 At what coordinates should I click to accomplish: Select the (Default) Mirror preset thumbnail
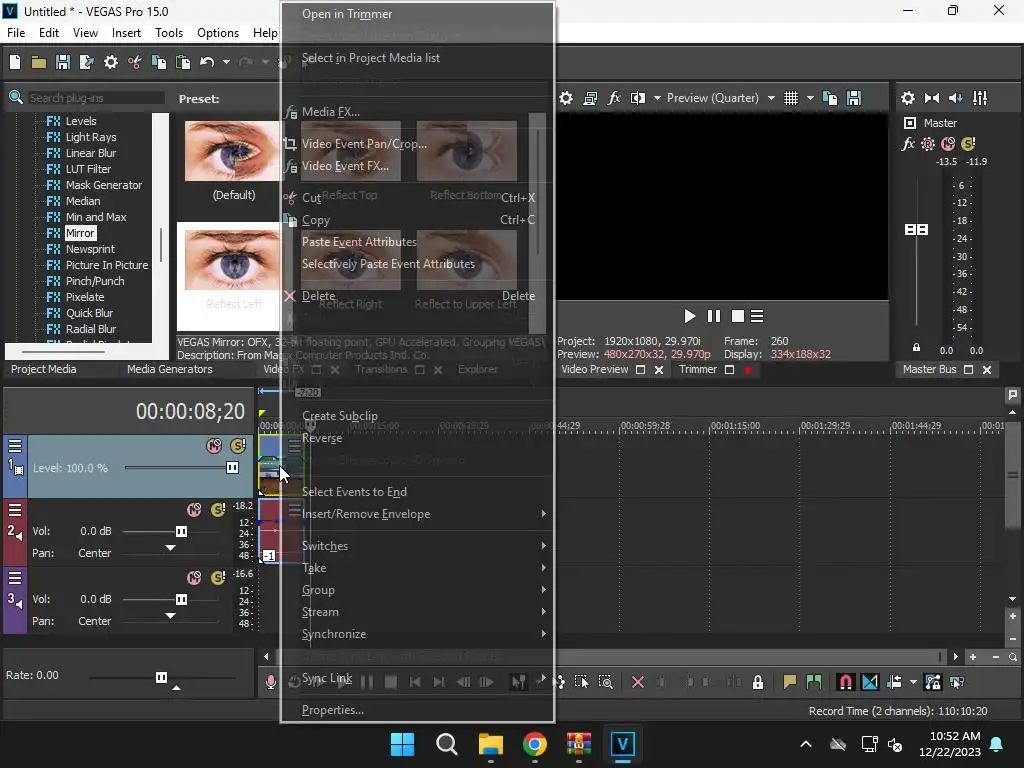[233, 151]
